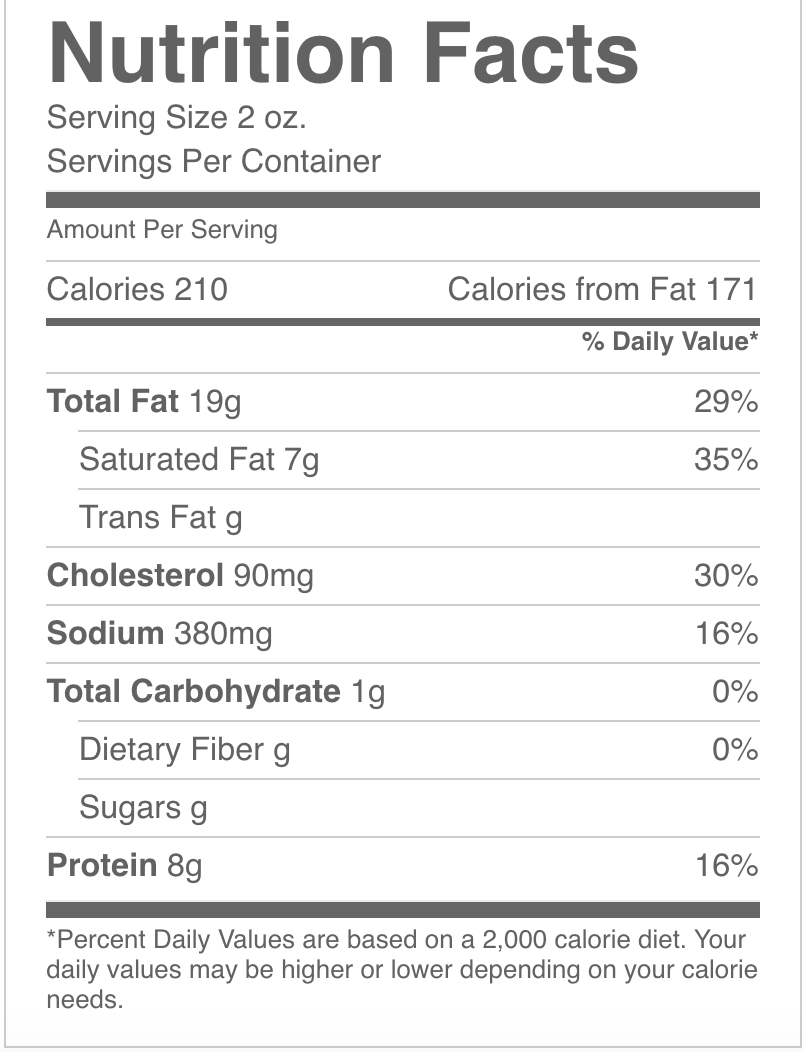The image size is (804, 1052).
Task: Click the 29% daily value for fat
Action: (x=726, y=402)
